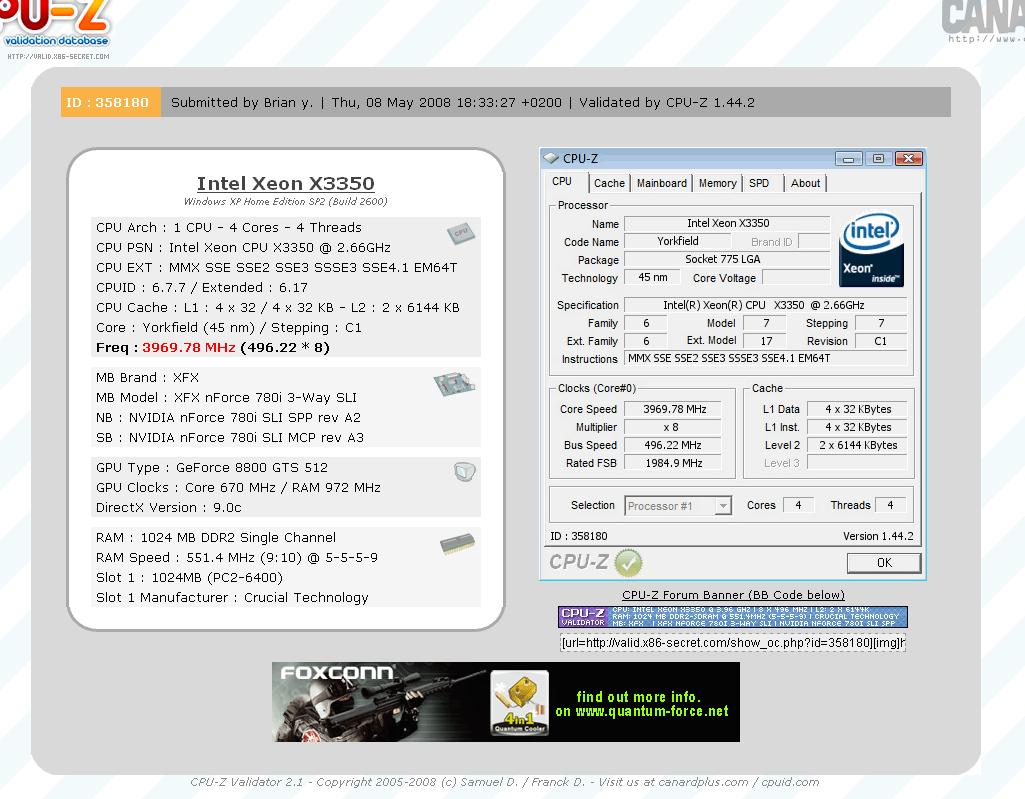The width and height of the screenshot is (1025, 799).
Task: Click the Threads value field
Action: pos(890,505)
